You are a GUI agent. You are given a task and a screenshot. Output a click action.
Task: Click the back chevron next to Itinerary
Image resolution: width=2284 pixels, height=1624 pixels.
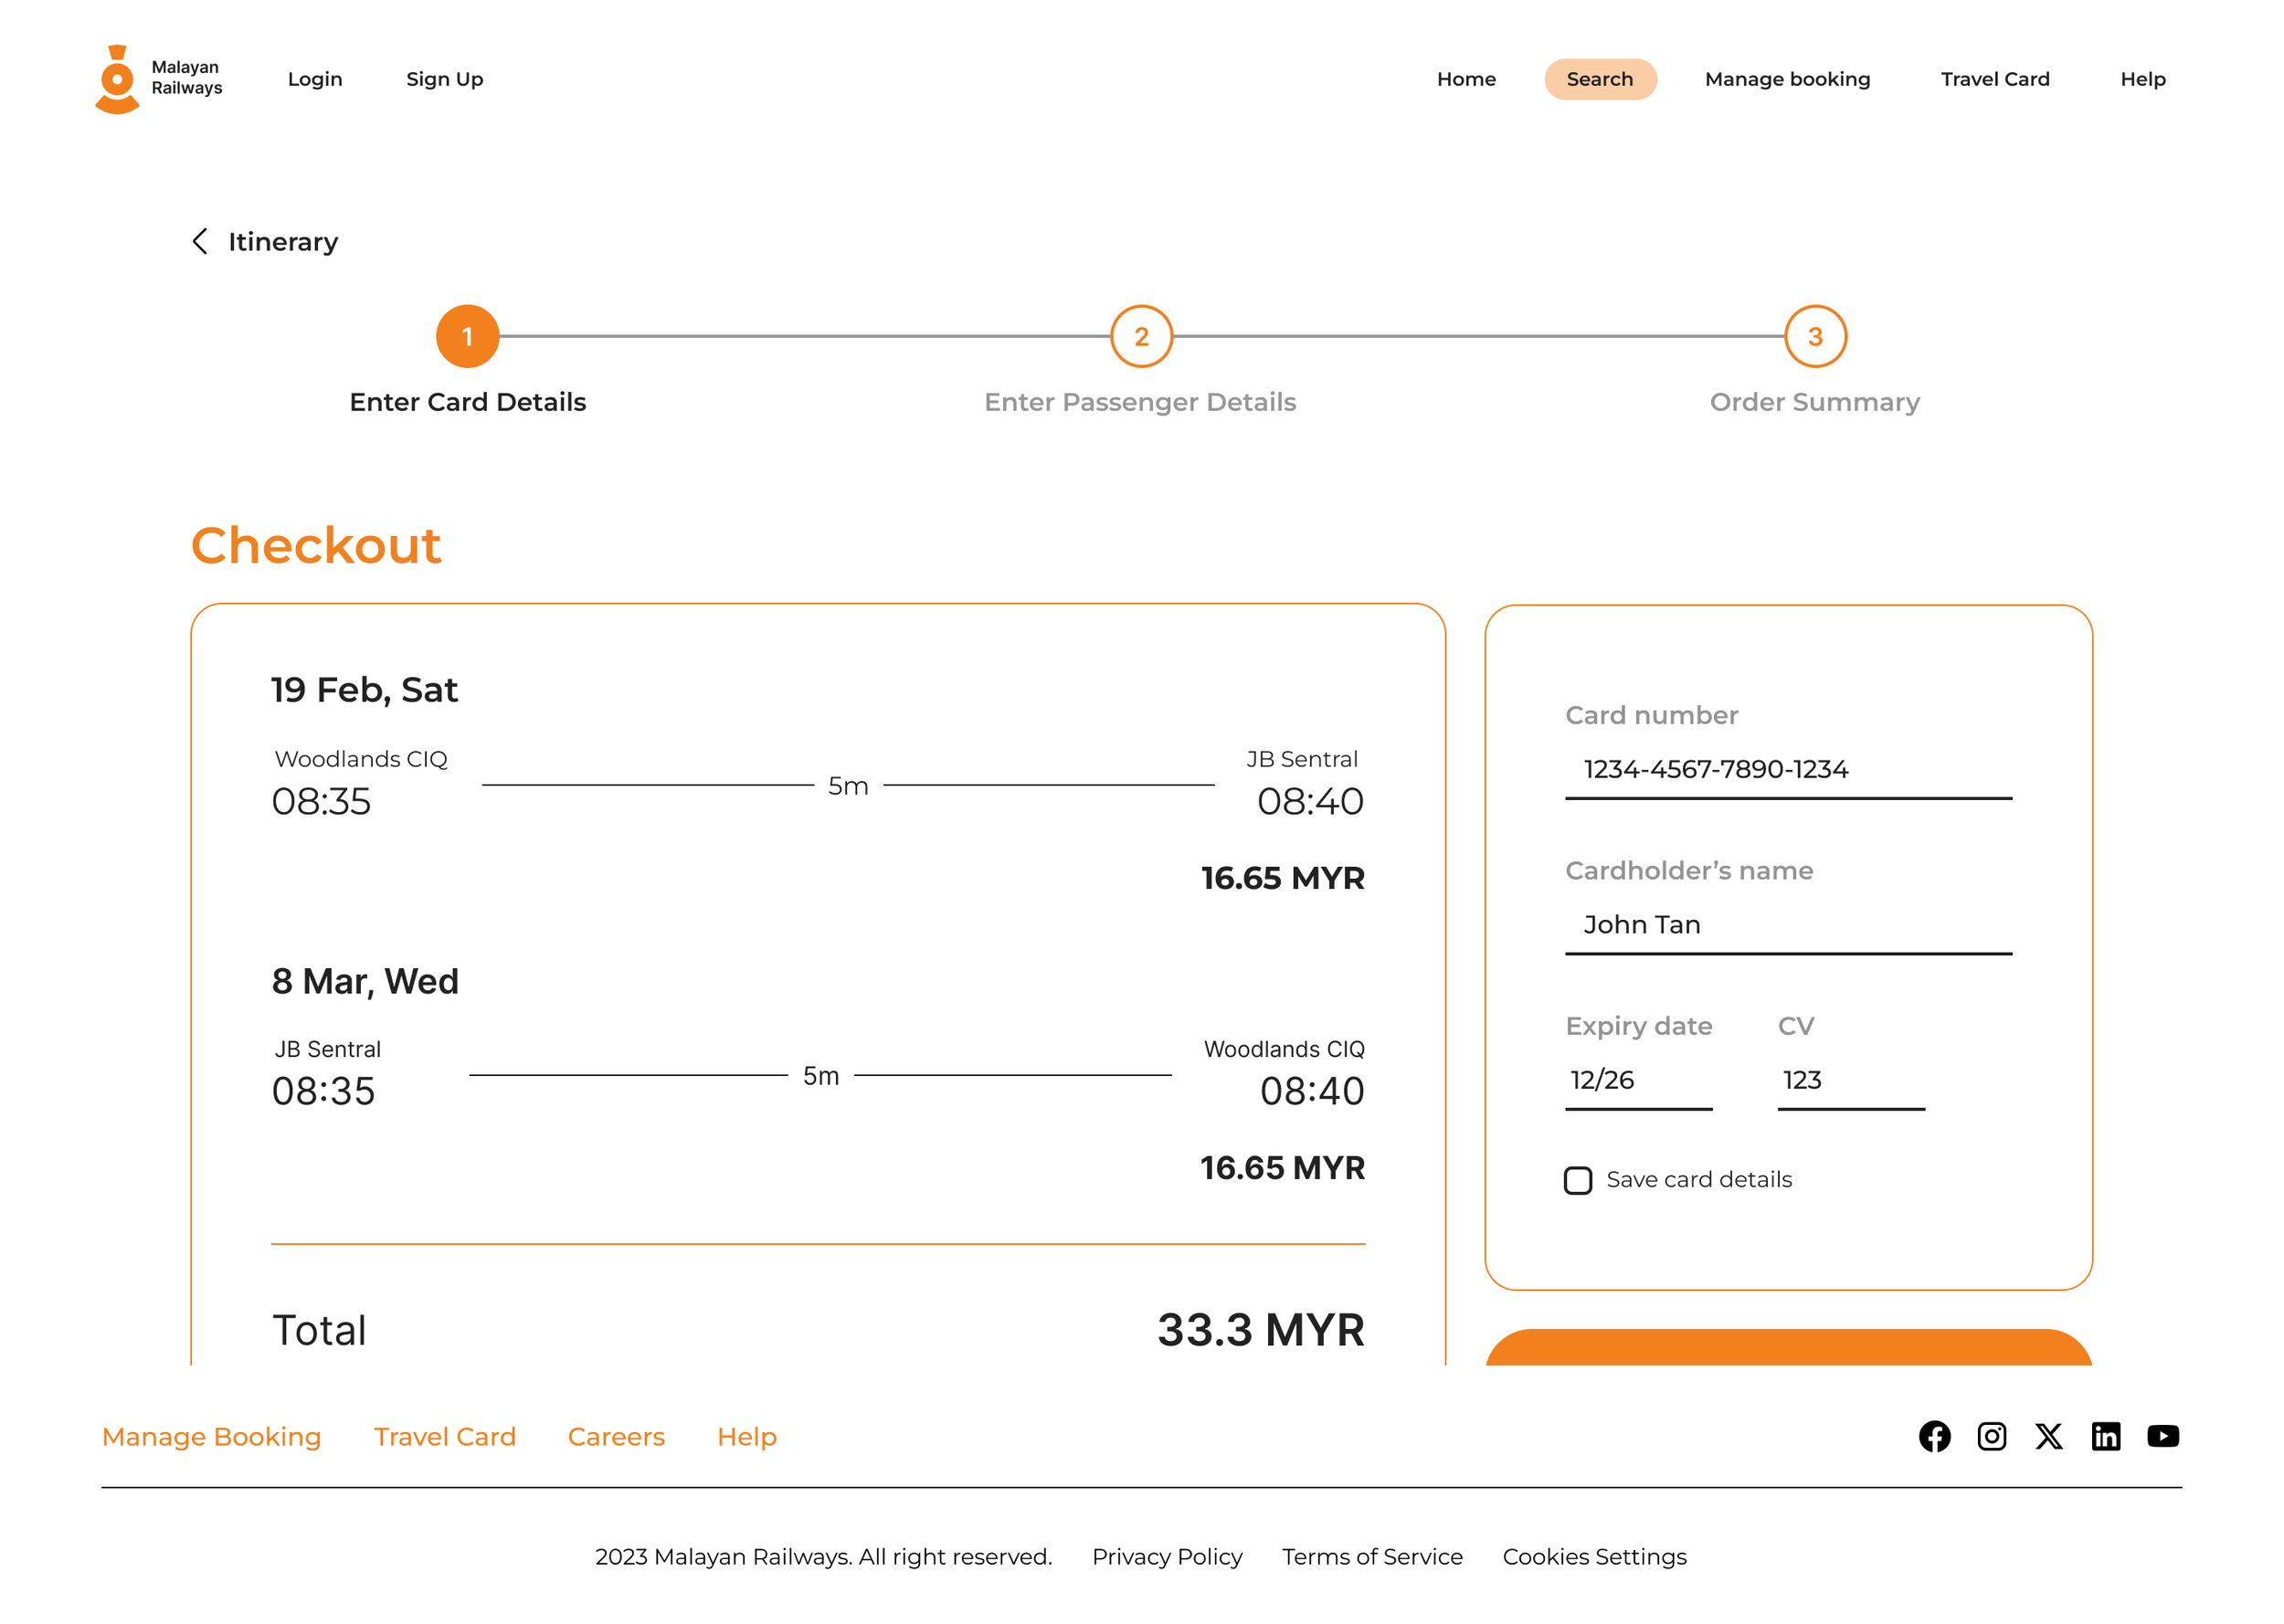[200, 241]
